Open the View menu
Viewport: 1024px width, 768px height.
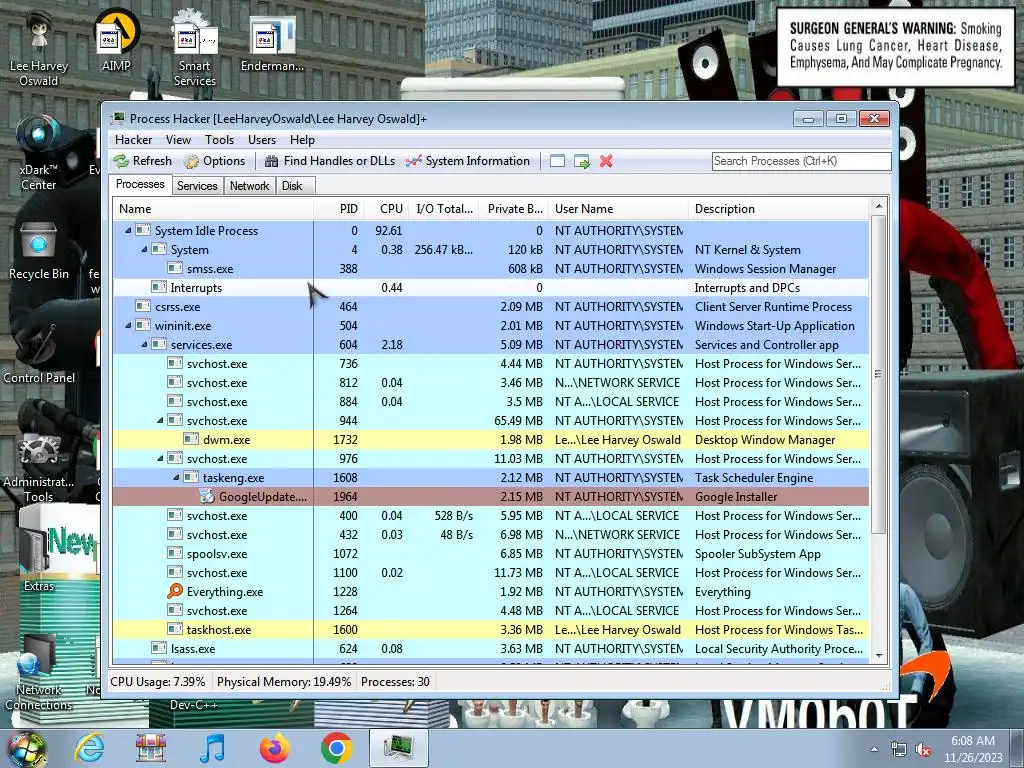coord(178,140)
